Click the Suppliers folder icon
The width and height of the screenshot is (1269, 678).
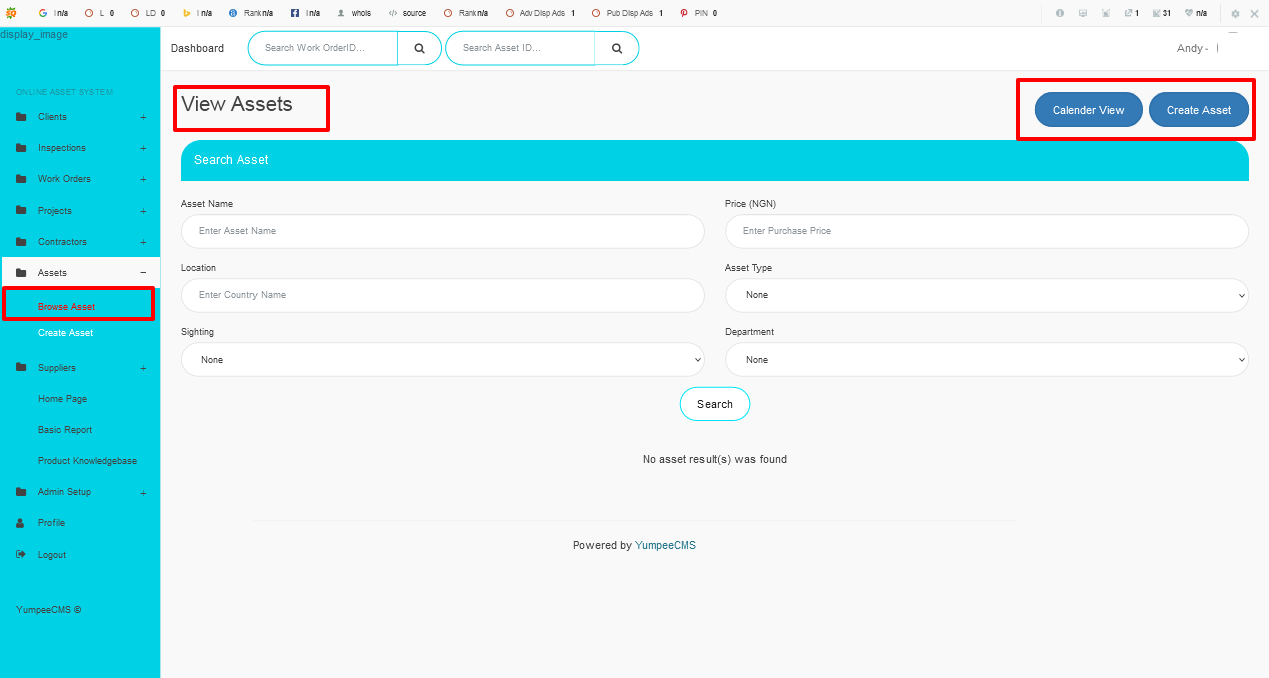click(21, 368)
